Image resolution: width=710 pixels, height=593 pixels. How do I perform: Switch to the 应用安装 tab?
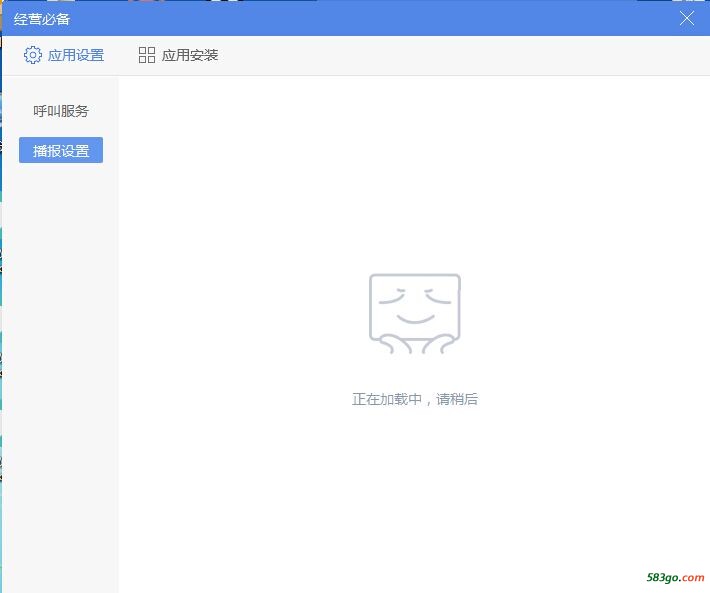coord(178,55)
